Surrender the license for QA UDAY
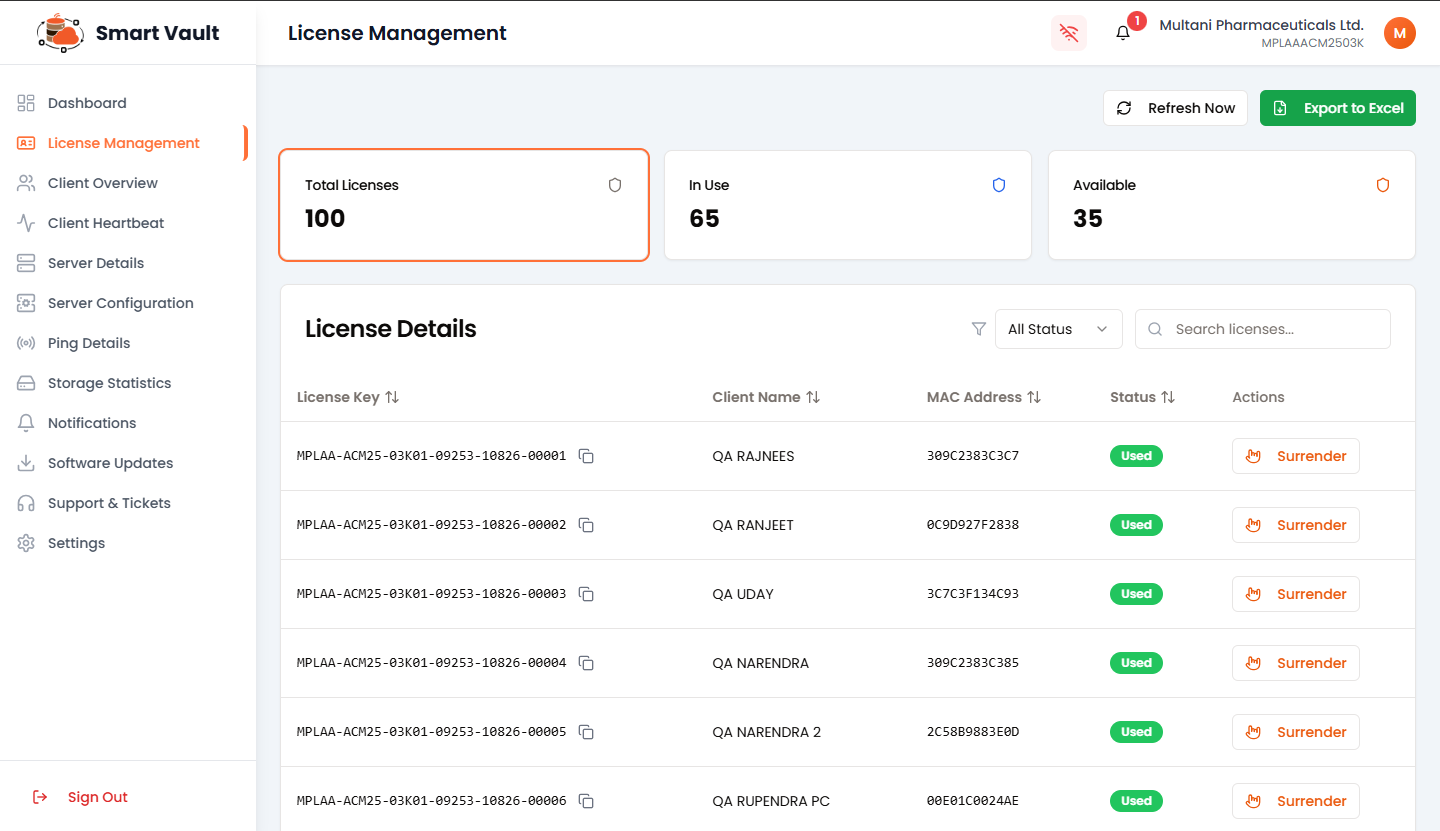Viewport: 1440px width, 831px height. click(x=1295, y=593)
